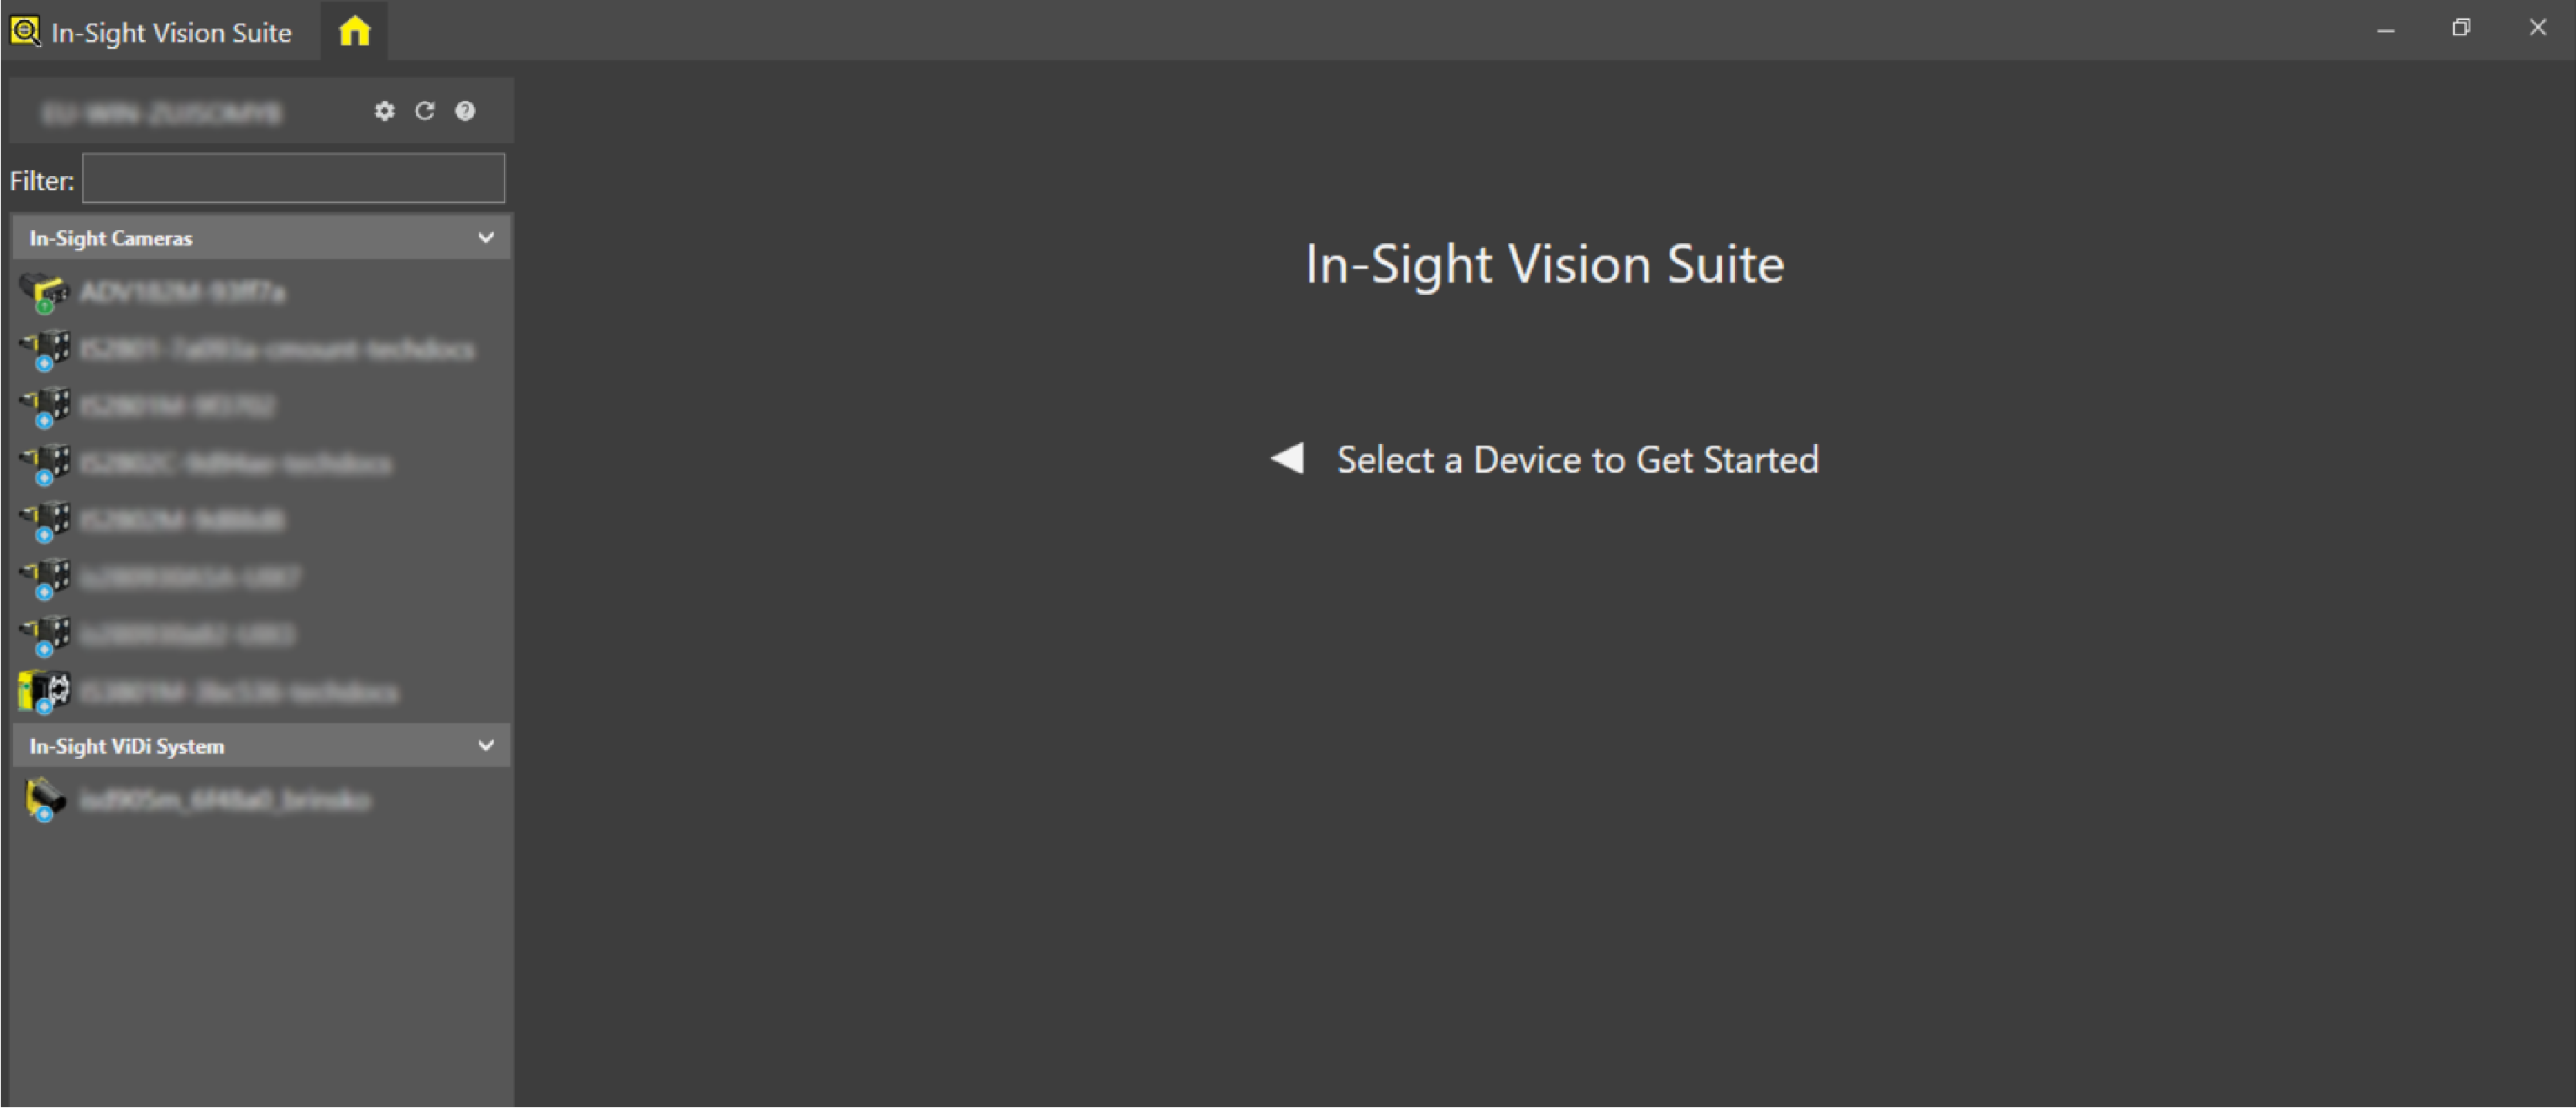This screenshot has height=1108, width=2576.
Task: Collapse the In-Sight ViDi System chevron
Action: click(x=486, y=746)
